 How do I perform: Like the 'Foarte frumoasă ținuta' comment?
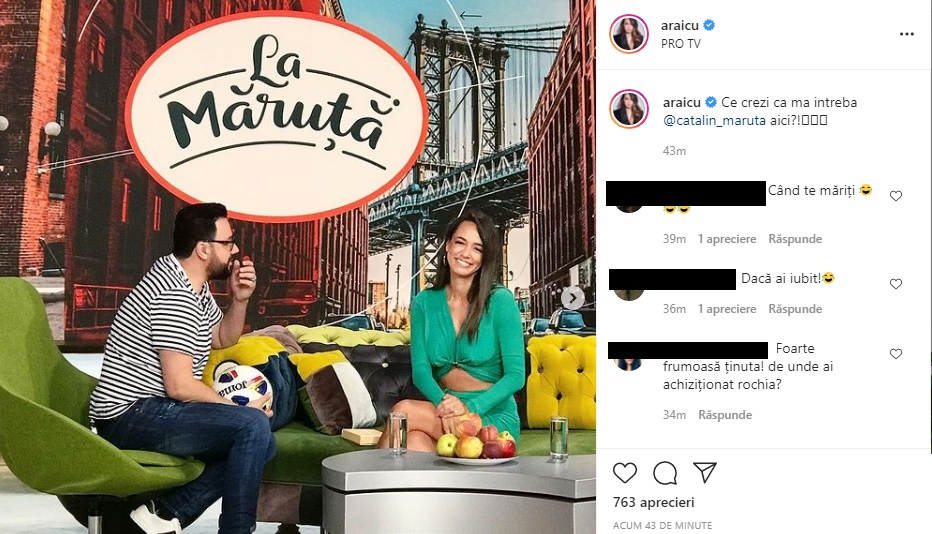click(896, 354)
